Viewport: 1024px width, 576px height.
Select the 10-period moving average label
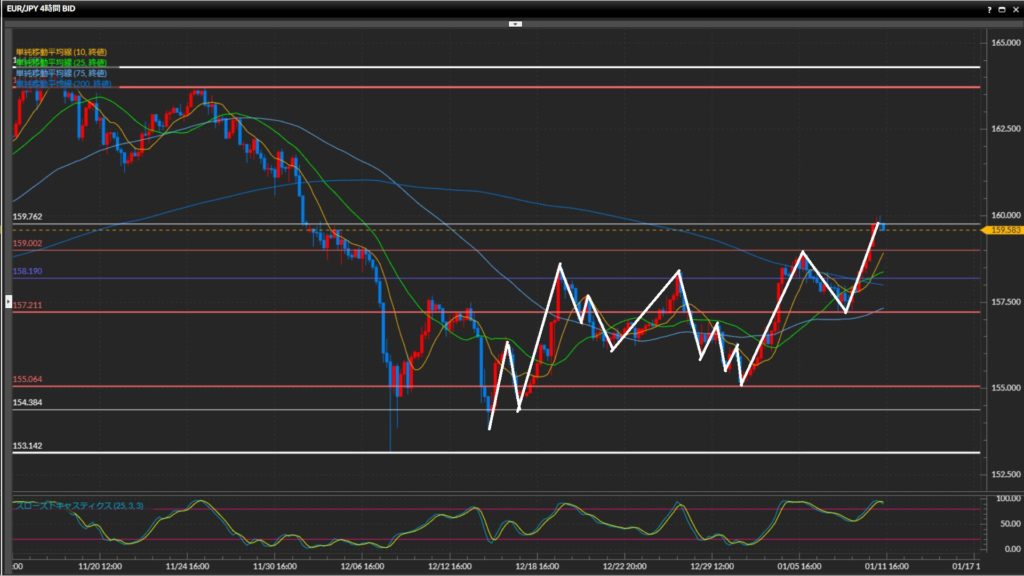[61, 51]
